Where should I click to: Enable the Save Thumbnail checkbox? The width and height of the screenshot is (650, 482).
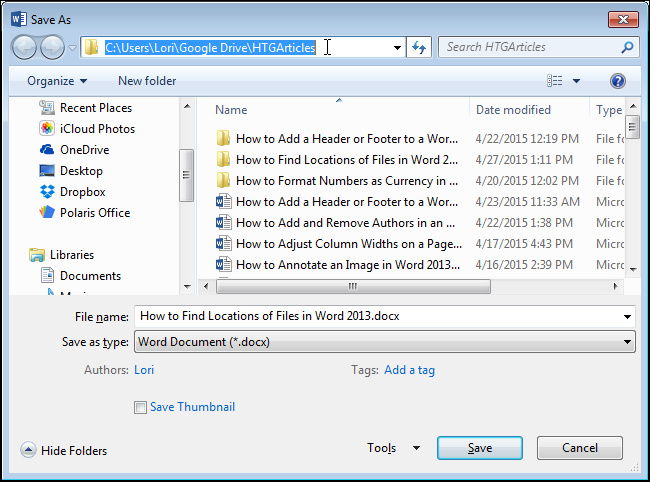click(140, 407)
